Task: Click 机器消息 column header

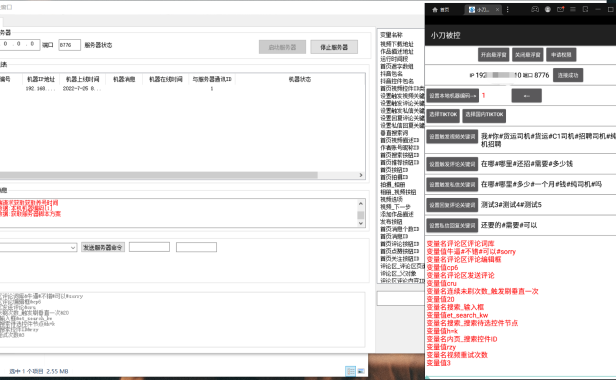Action: [124, 79]
